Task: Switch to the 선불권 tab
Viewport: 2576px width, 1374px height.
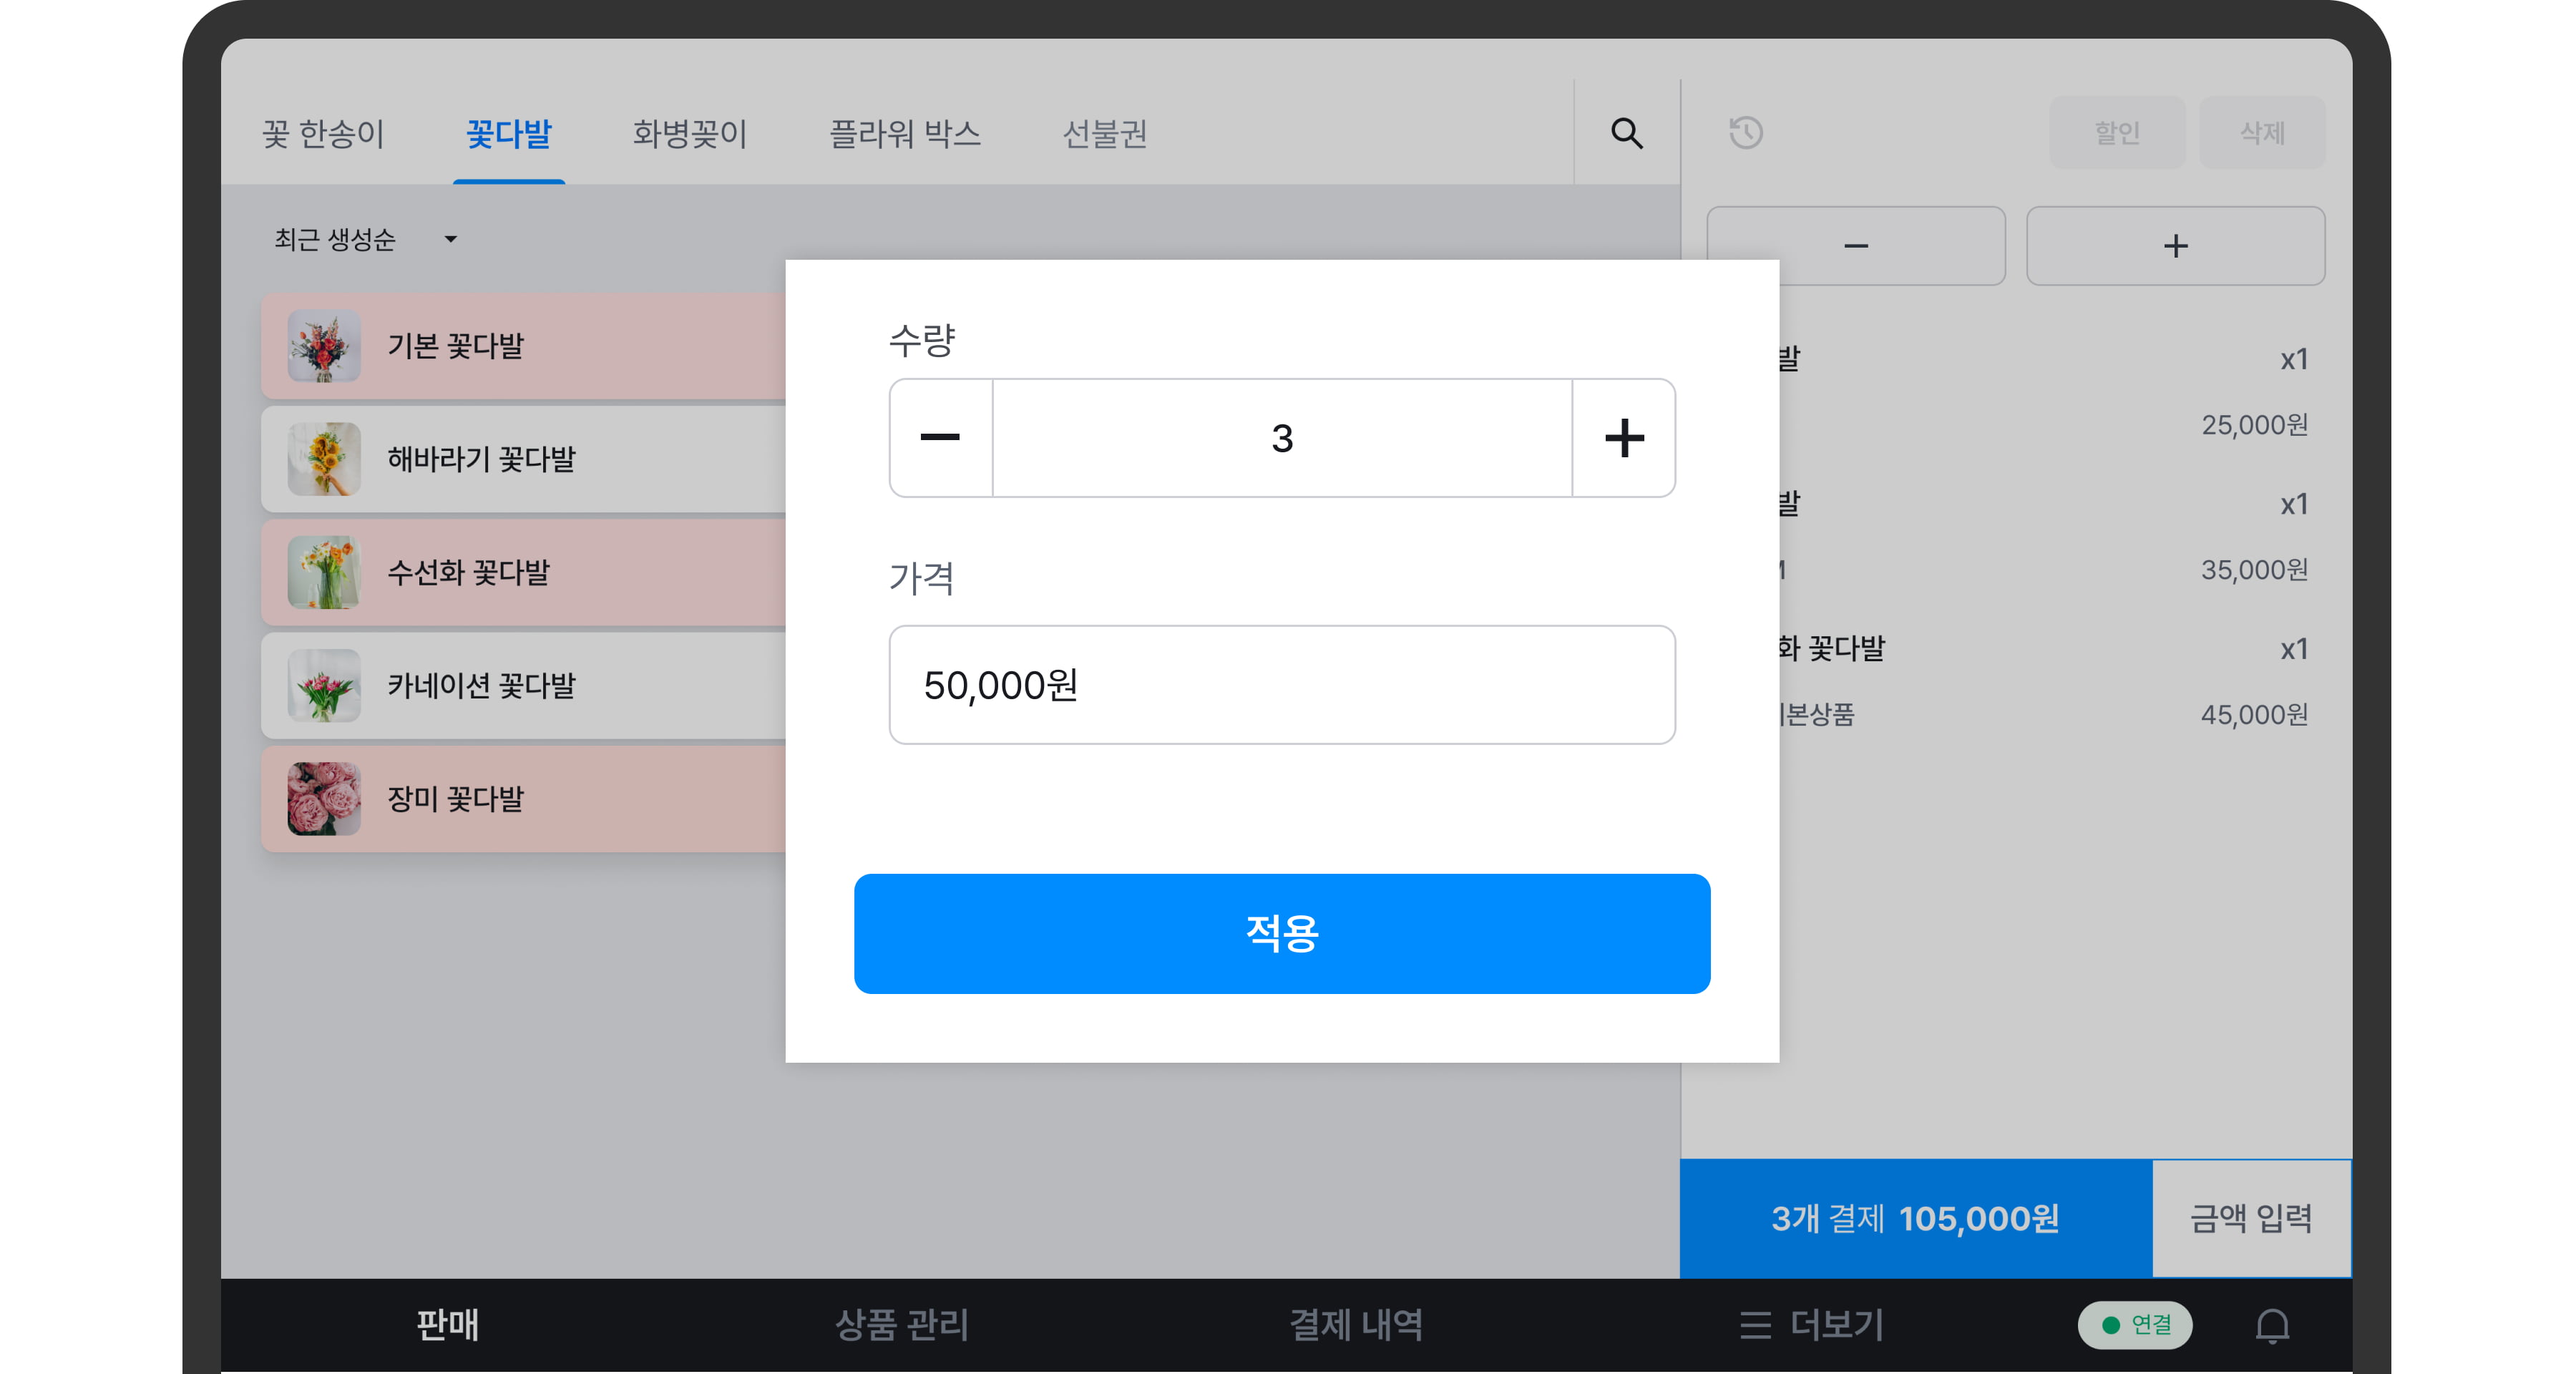Action: click(x=1104, y=133)
